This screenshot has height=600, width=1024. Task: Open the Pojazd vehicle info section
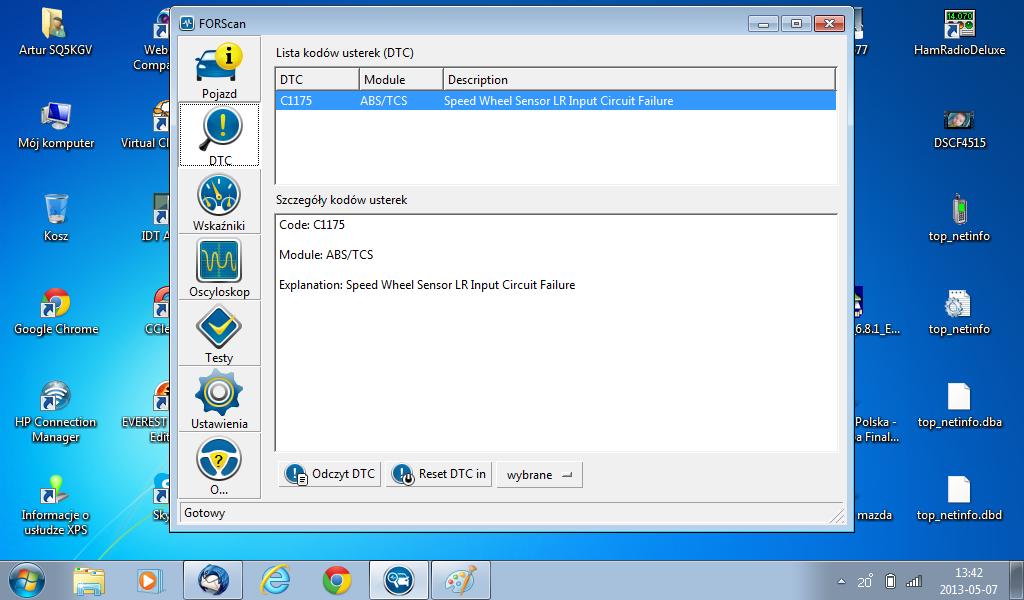point(219,70)
